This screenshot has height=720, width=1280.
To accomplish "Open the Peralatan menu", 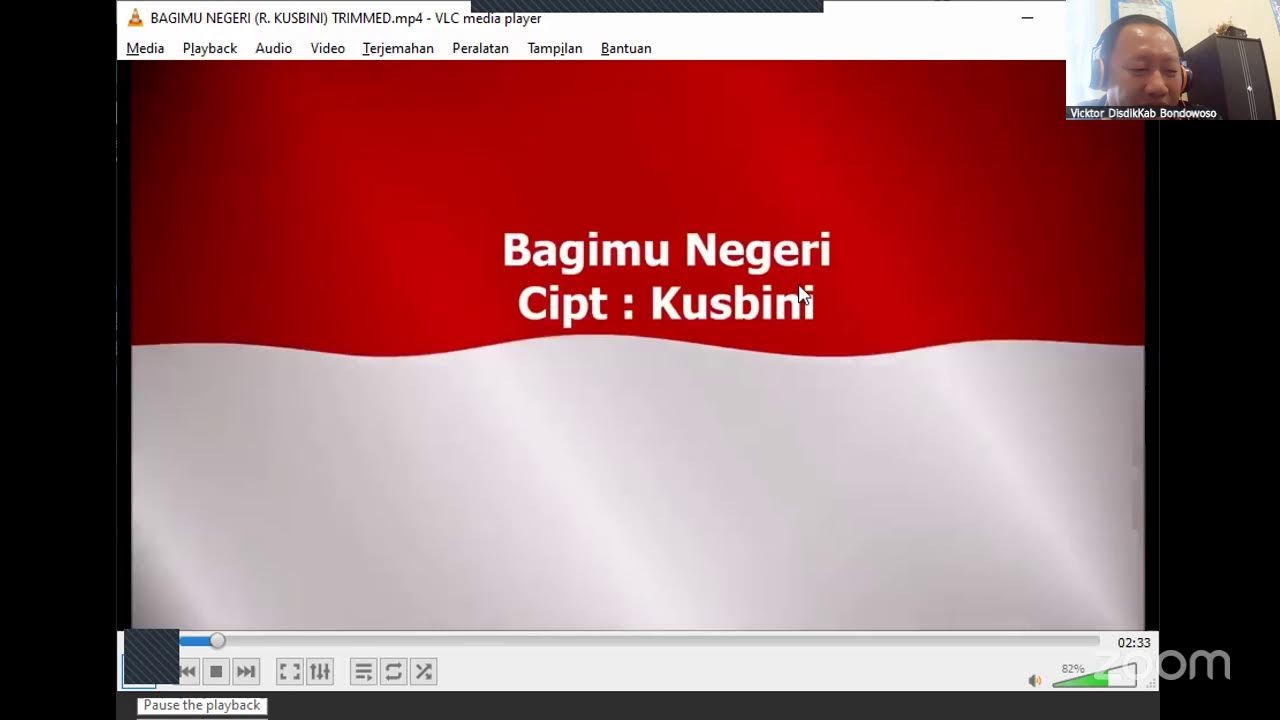I will pos(480,48).
